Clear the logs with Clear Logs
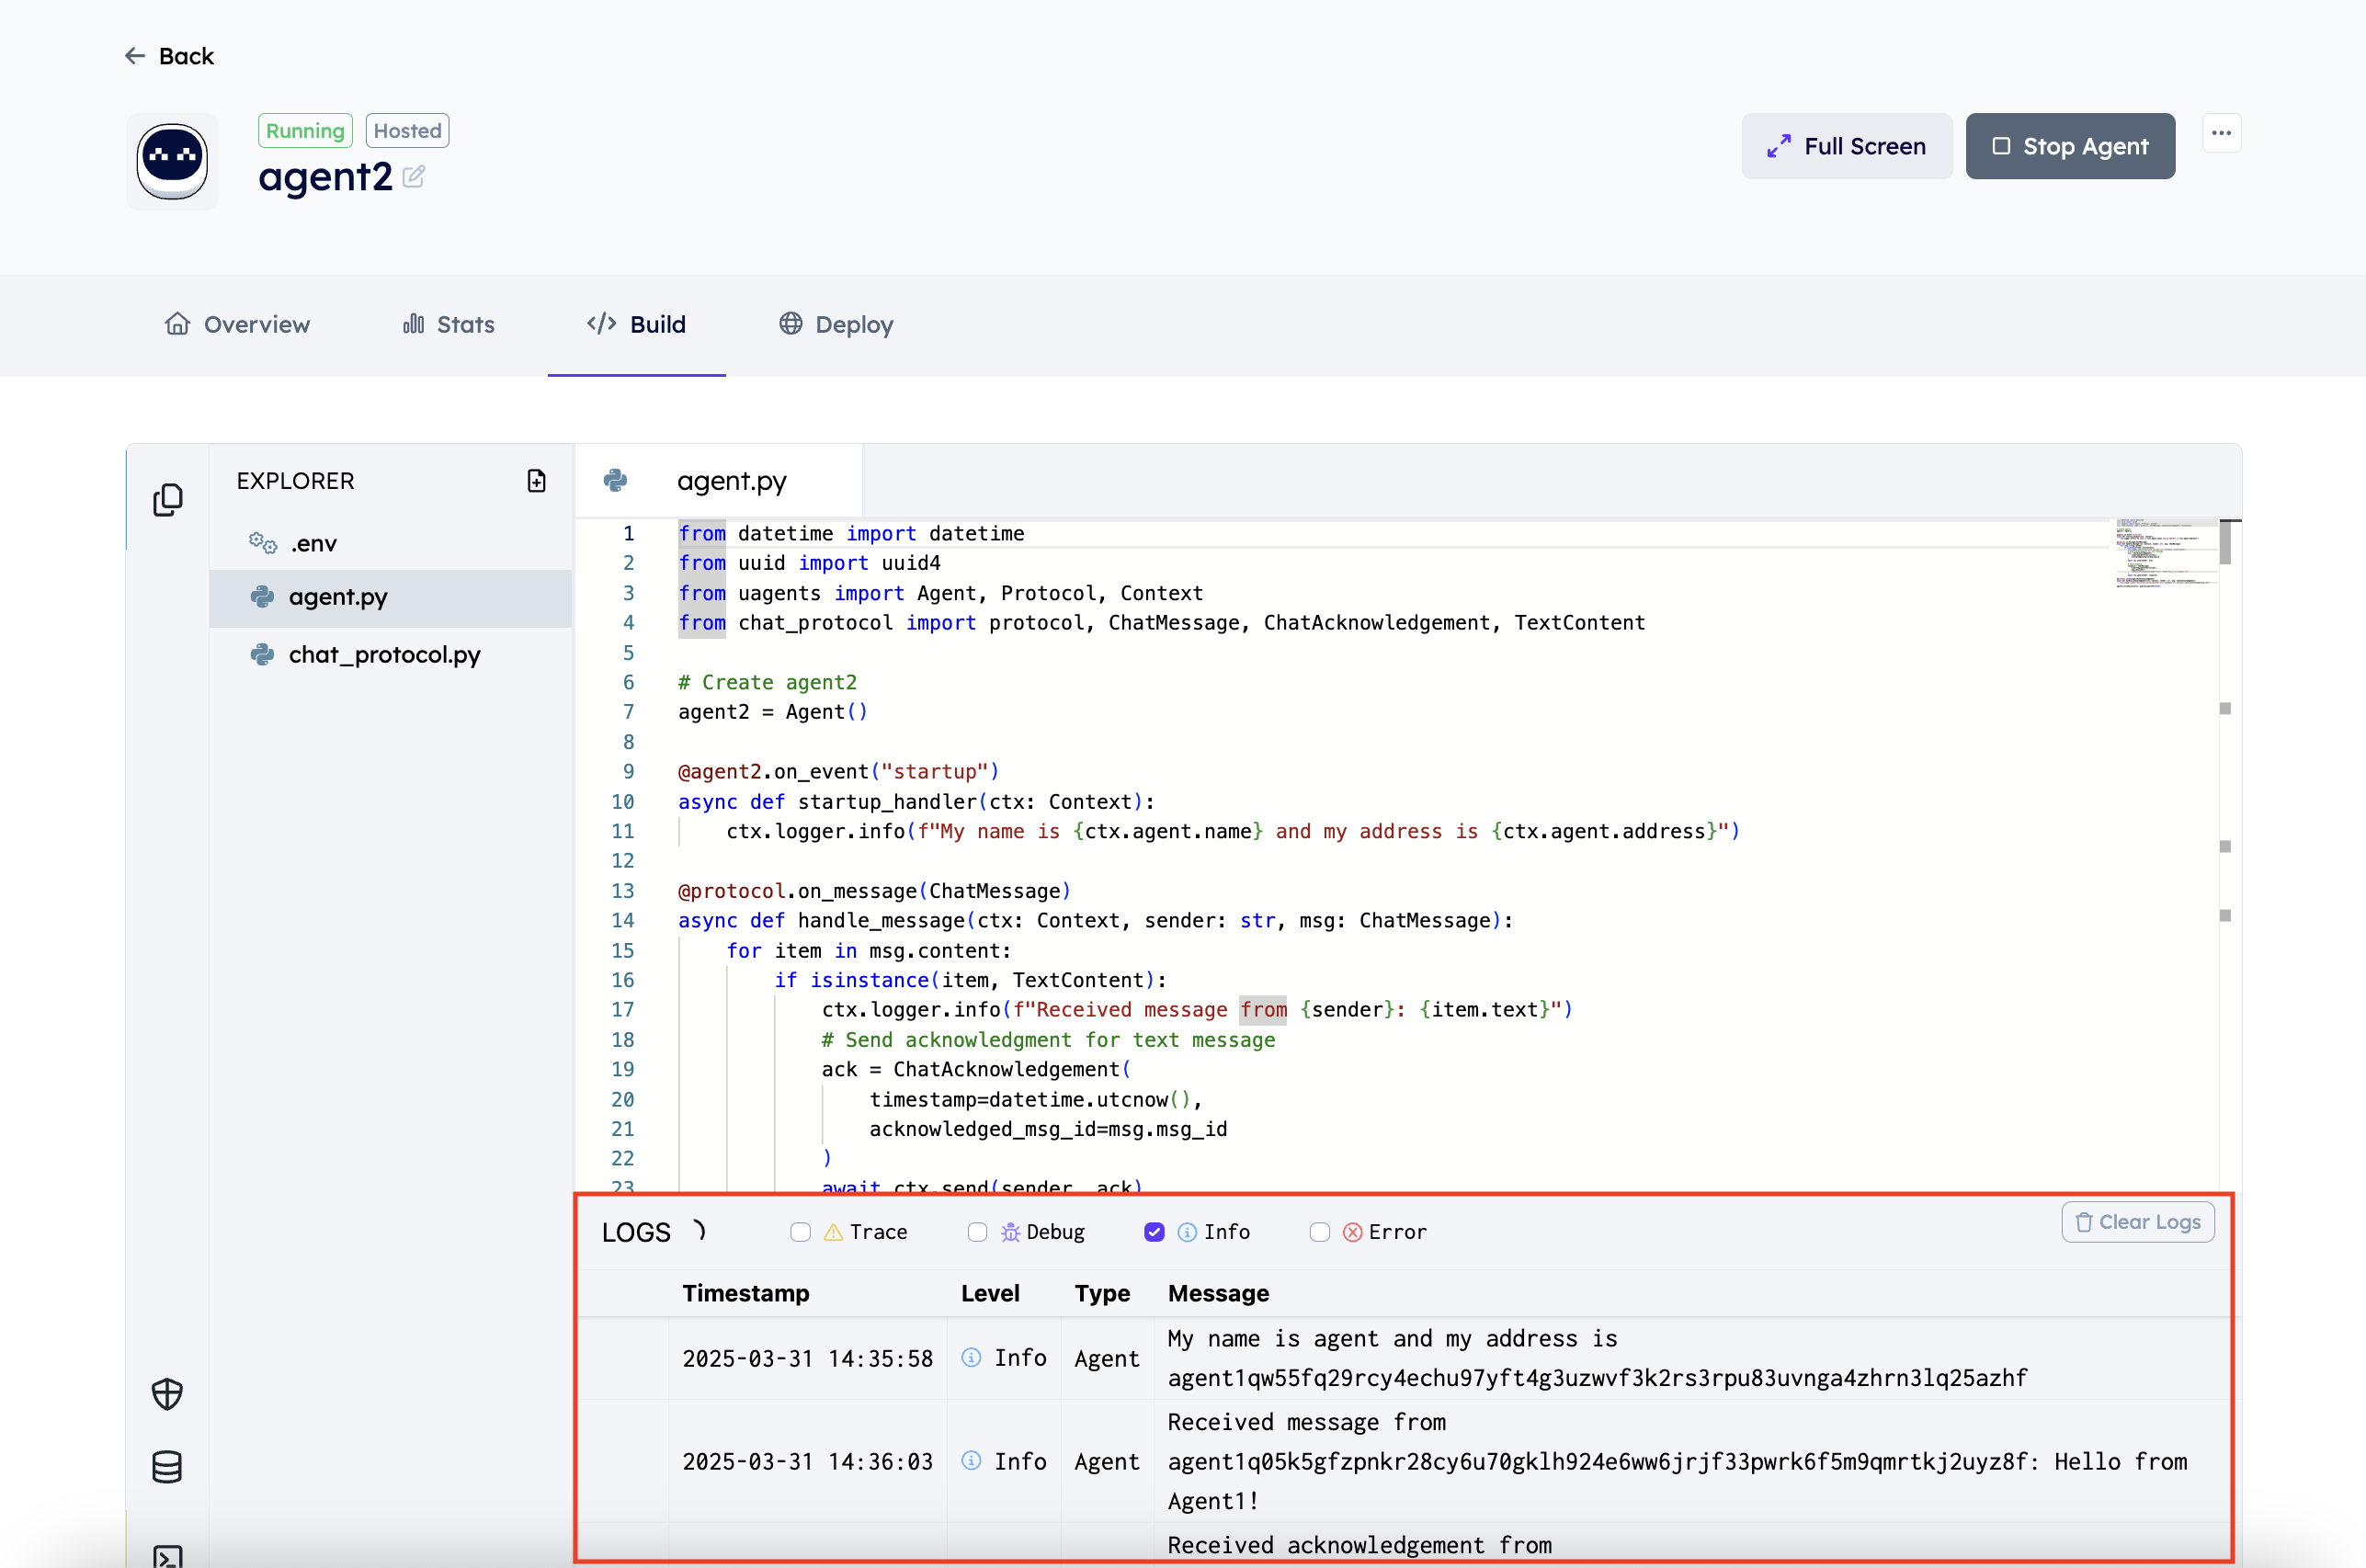 (2137, 1222)
